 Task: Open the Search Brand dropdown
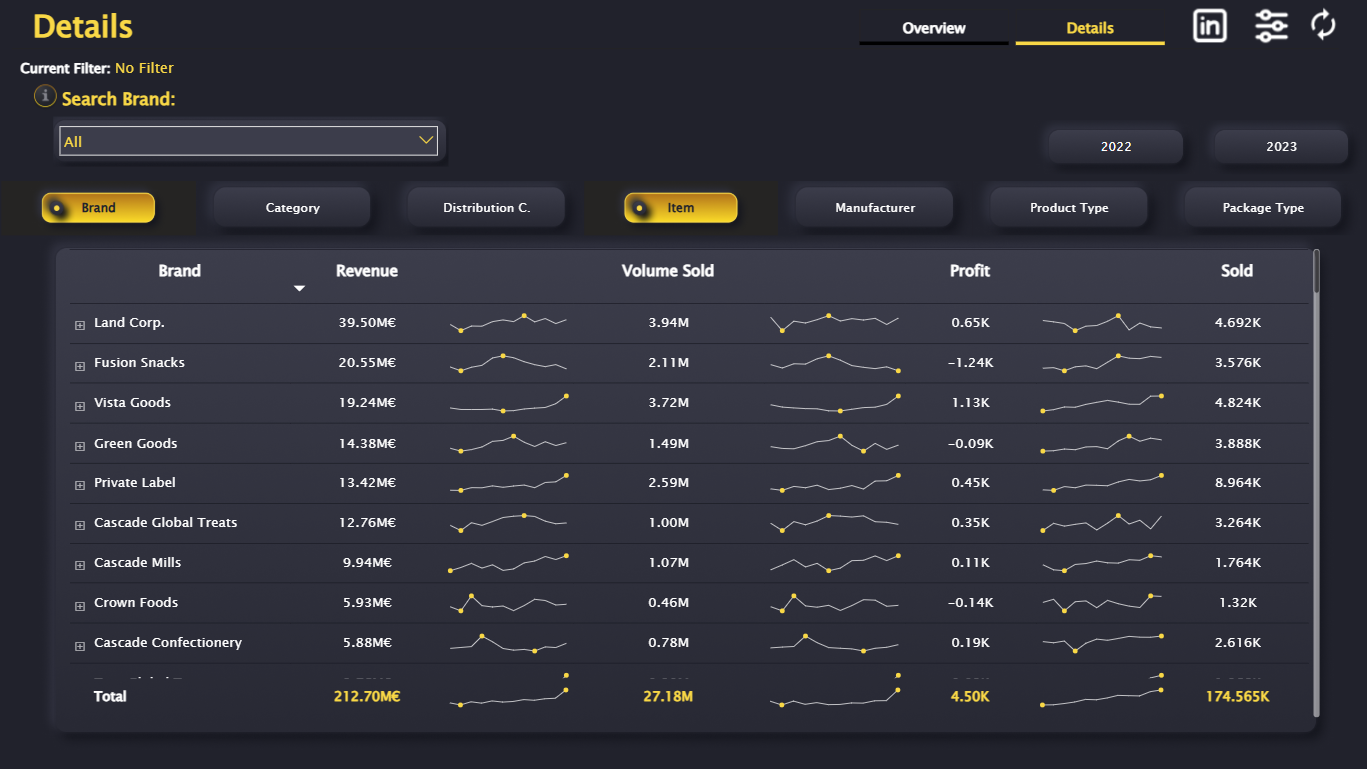point(249,141)
